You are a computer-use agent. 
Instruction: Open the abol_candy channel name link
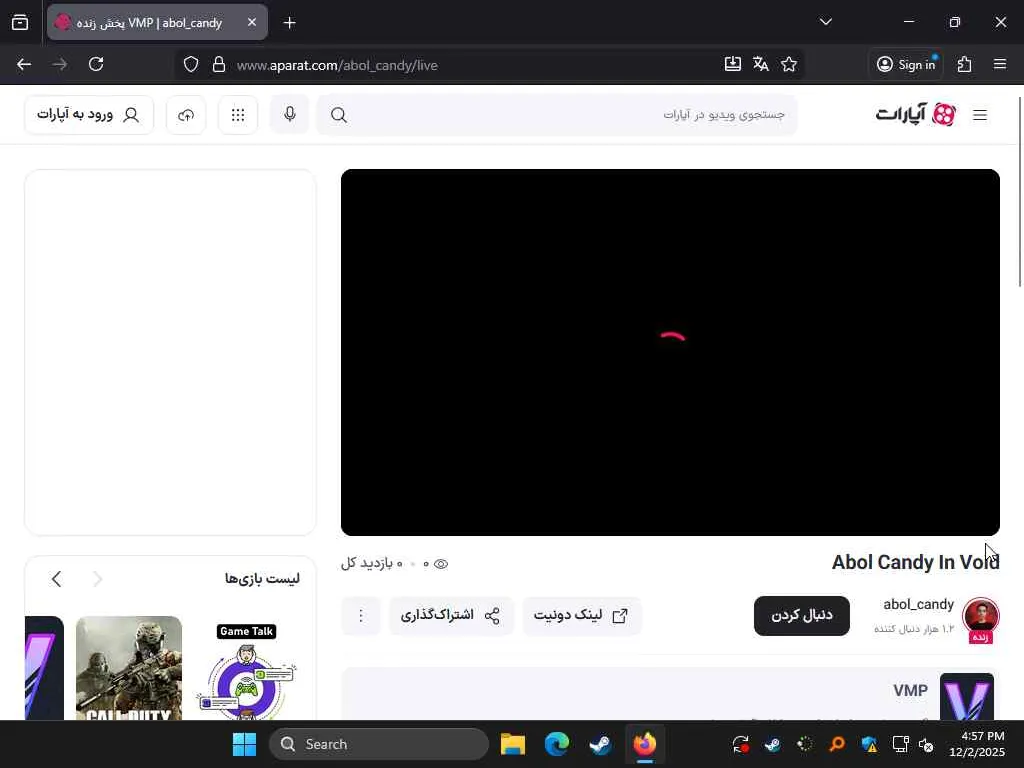918,605
